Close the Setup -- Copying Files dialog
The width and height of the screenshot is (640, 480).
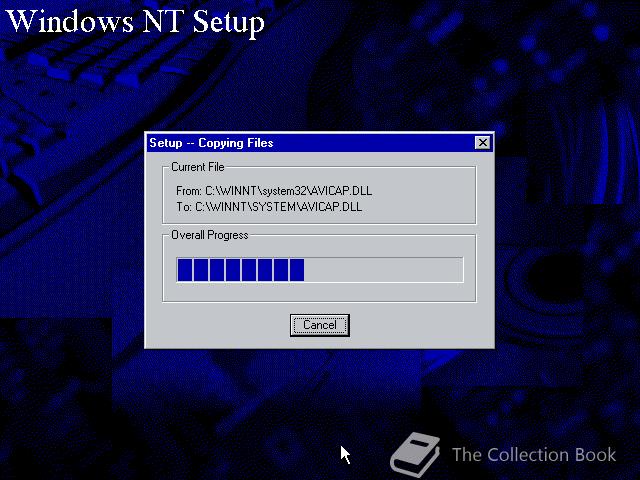click(483, 143)
